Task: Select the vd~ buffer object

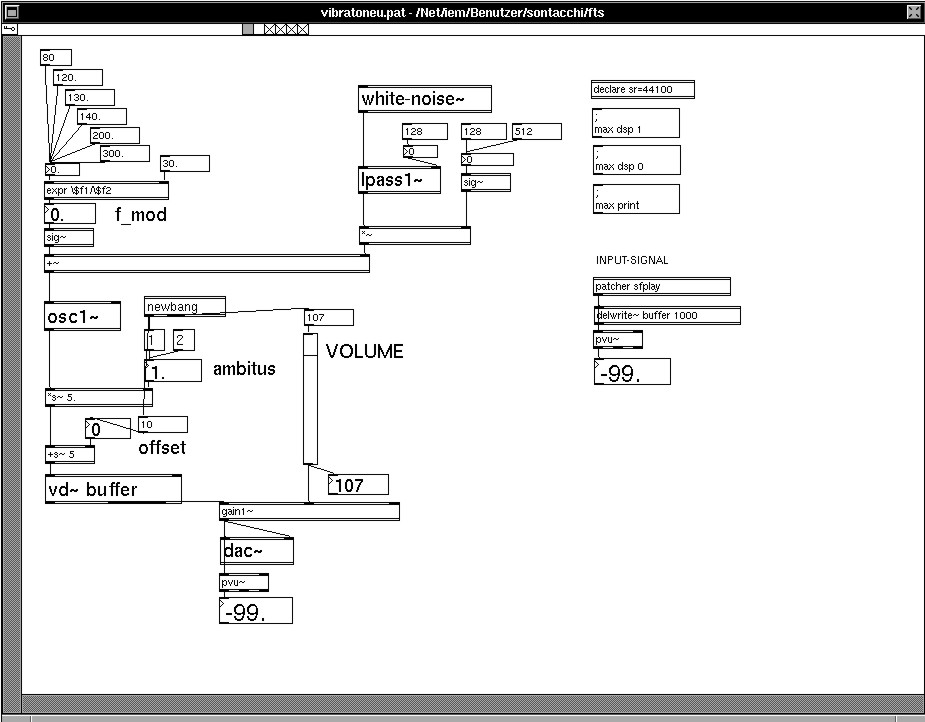Action: pyautogui.click(x=113, y=489)
